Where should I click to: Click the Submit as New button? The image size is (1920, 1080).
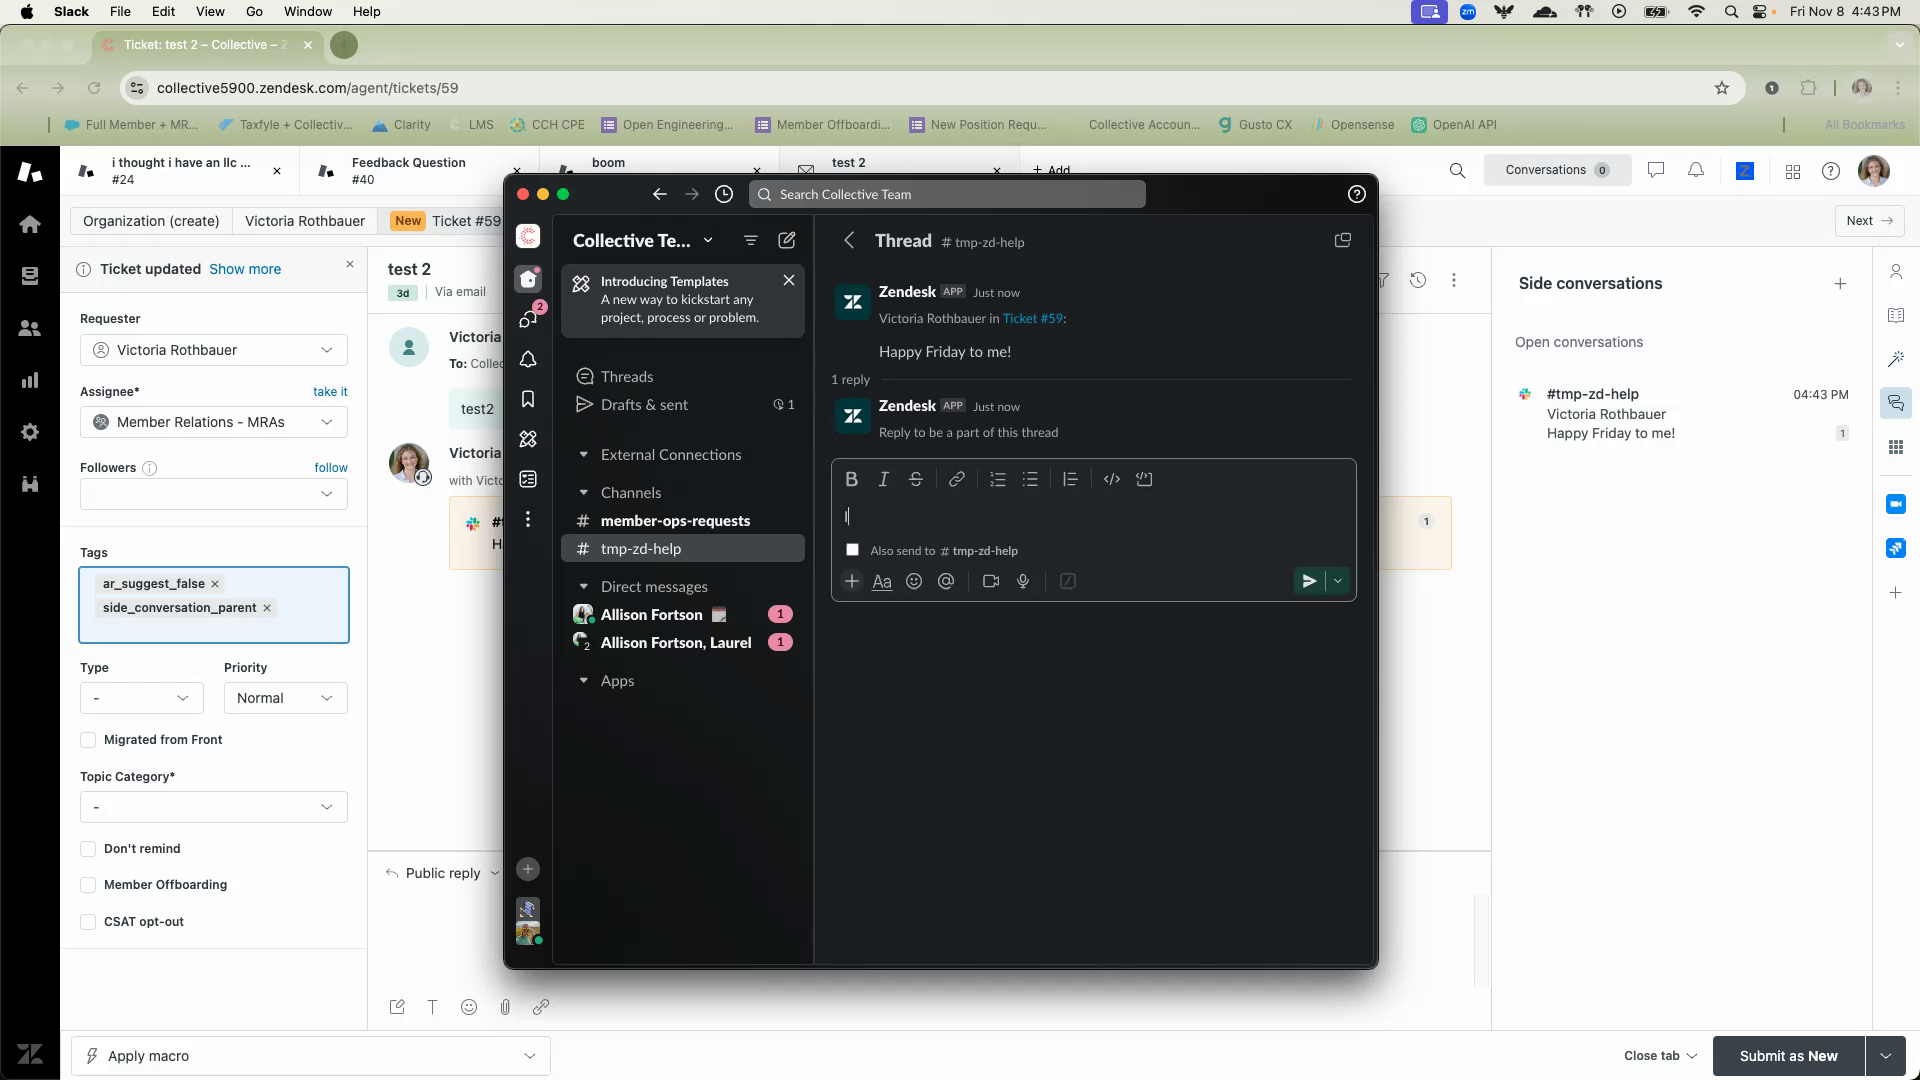pos(1788,1056)
